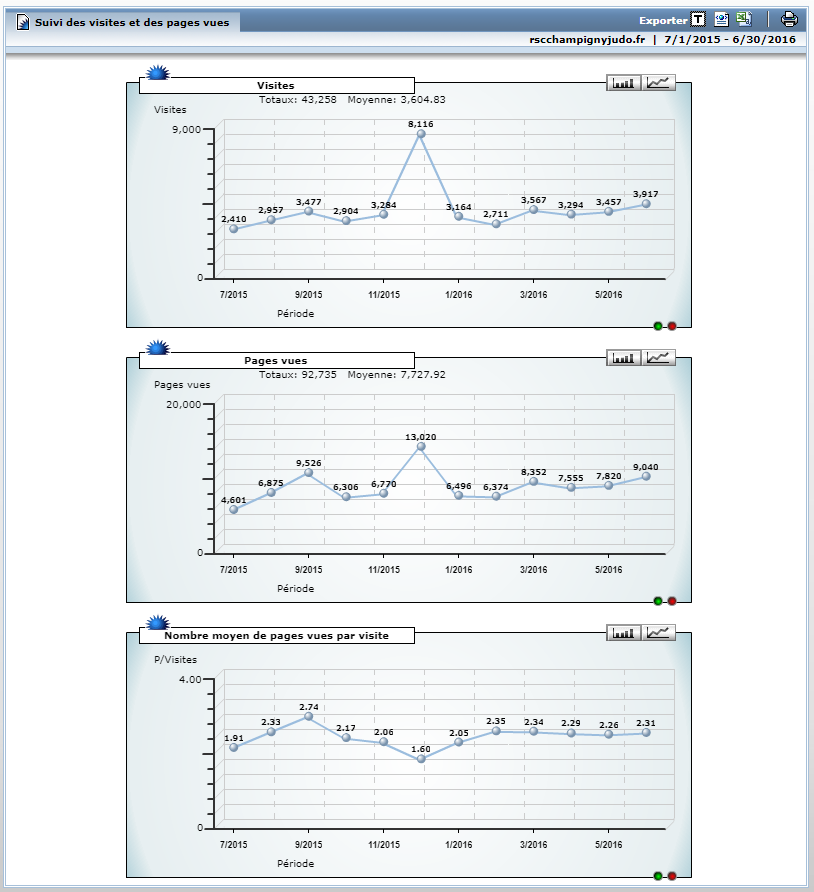Export report as text file
814x892 pixels.
coord(698,20)
